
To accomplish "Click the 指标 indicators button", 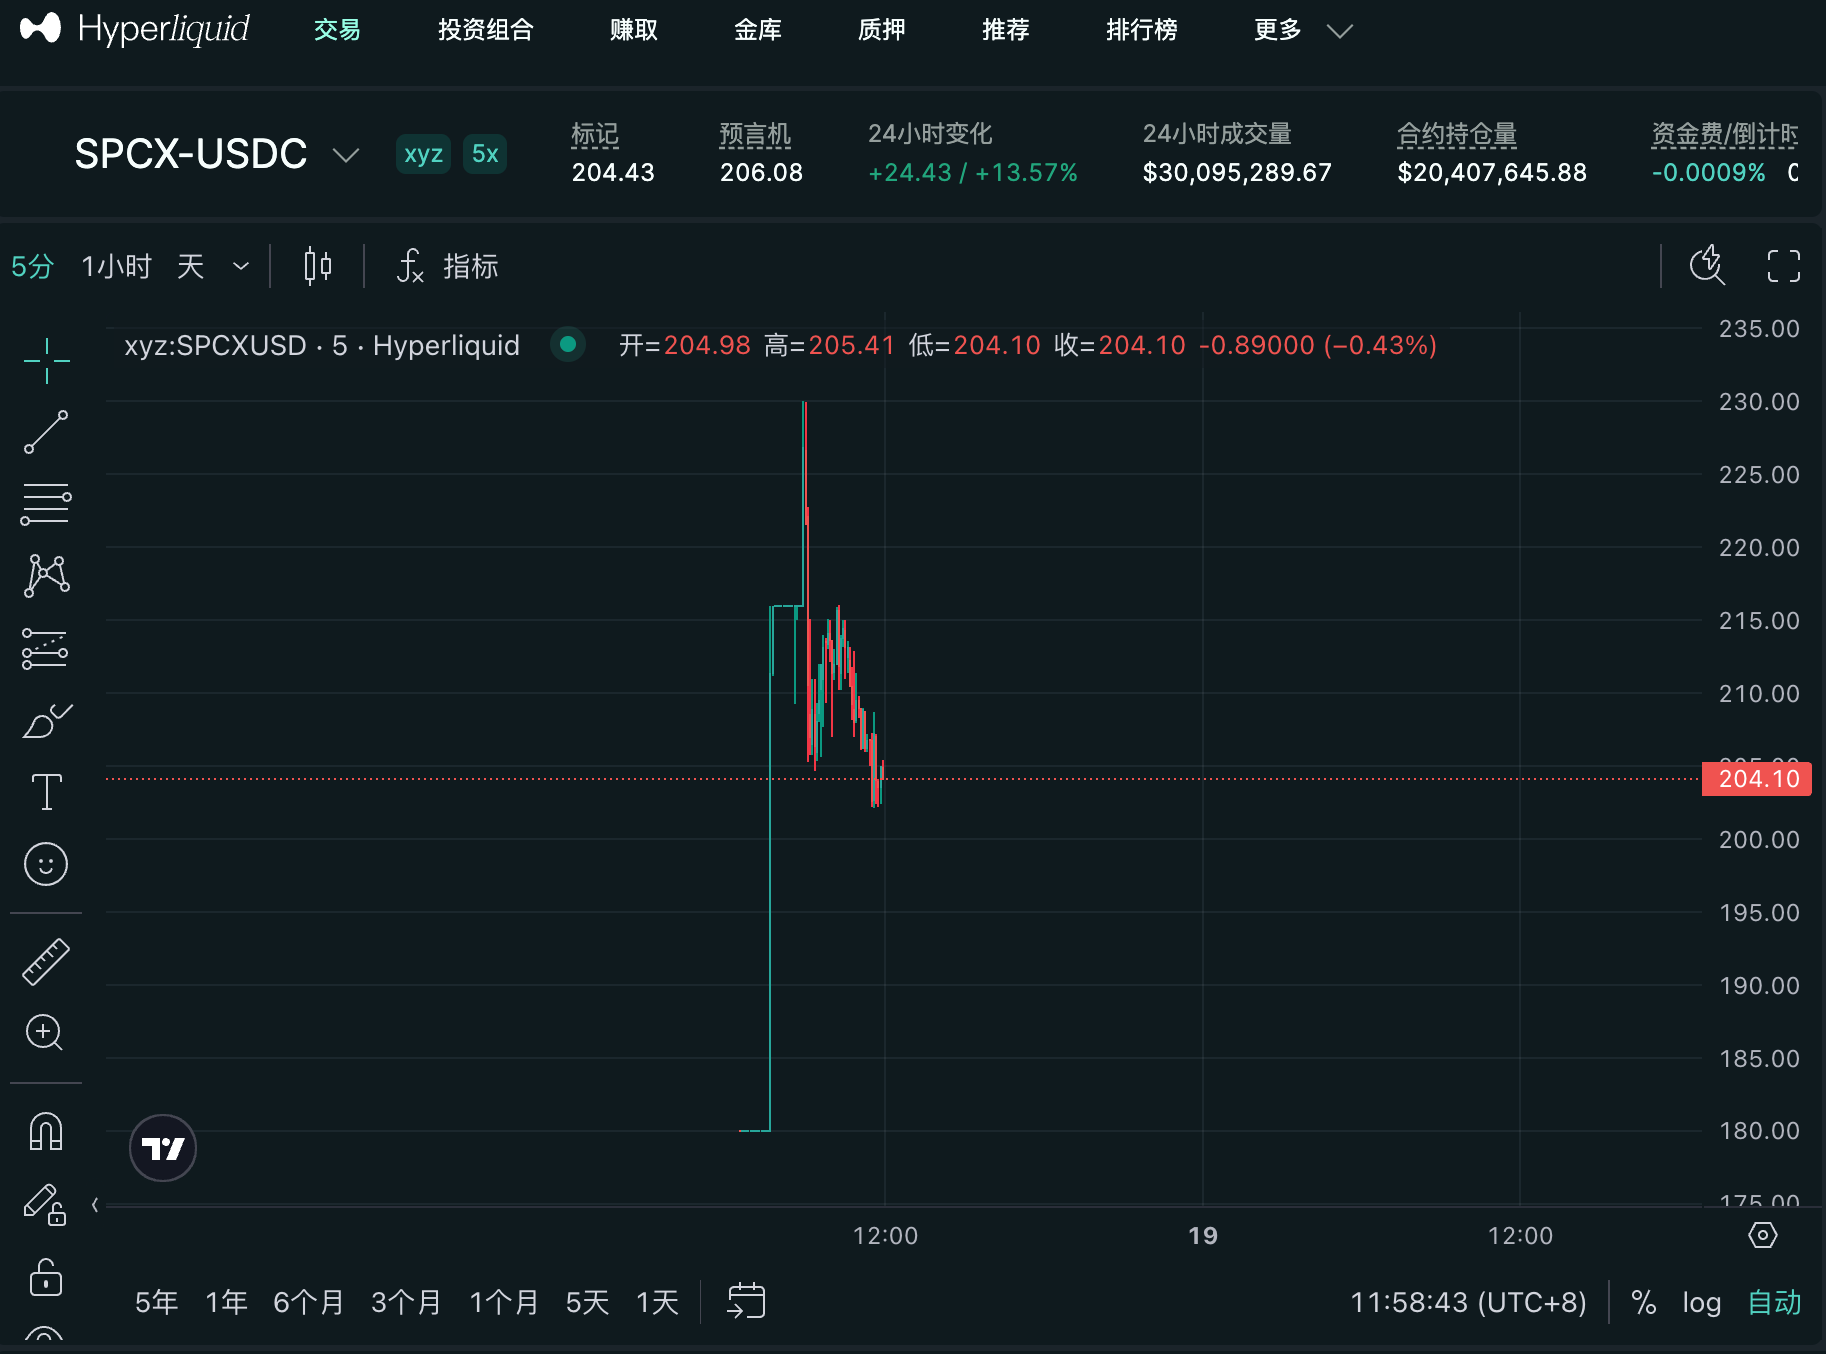I will click(x=470, y=266).
